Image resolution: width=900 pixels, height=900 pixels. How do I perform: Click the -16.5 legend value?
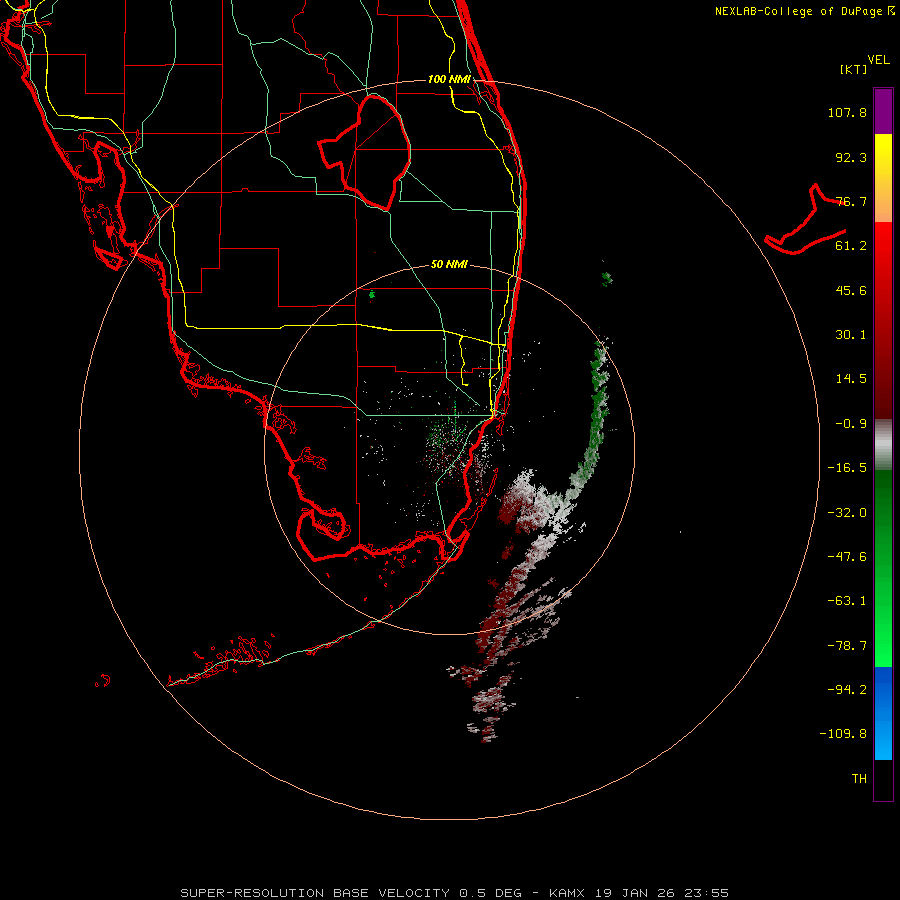847,468
